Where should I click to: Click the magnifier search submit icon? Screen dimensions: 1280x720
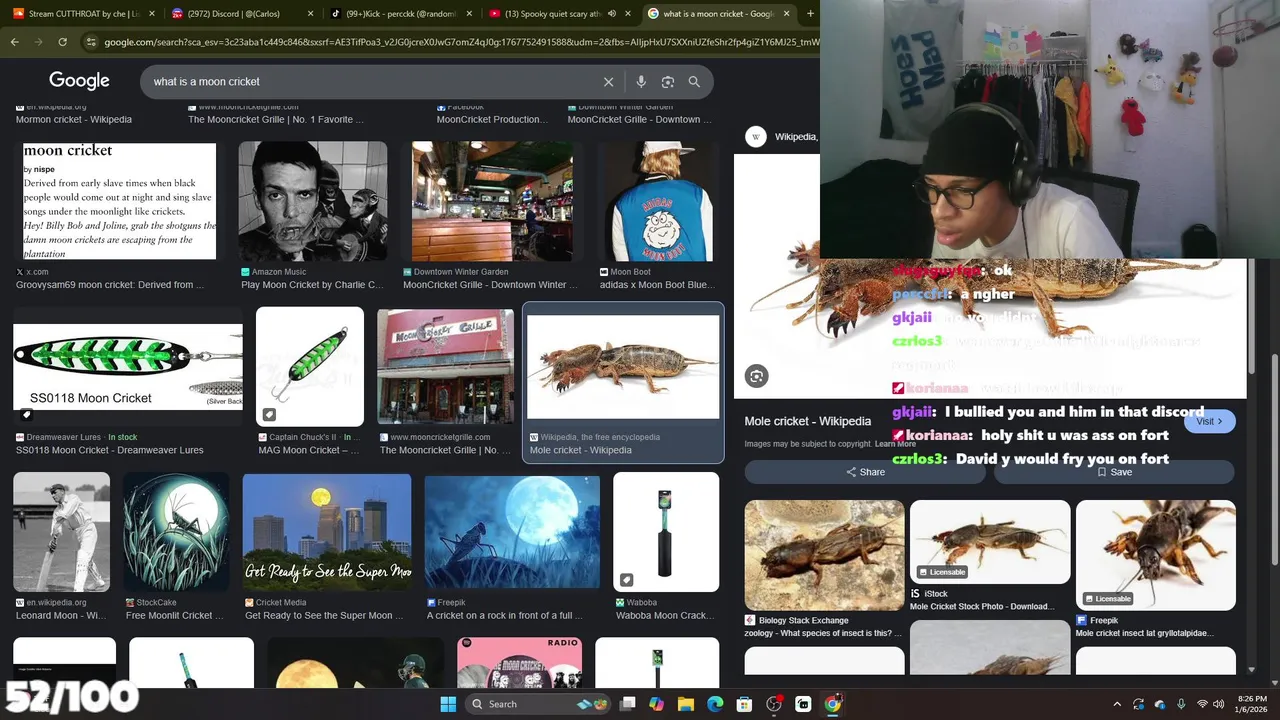click(695, 82)
